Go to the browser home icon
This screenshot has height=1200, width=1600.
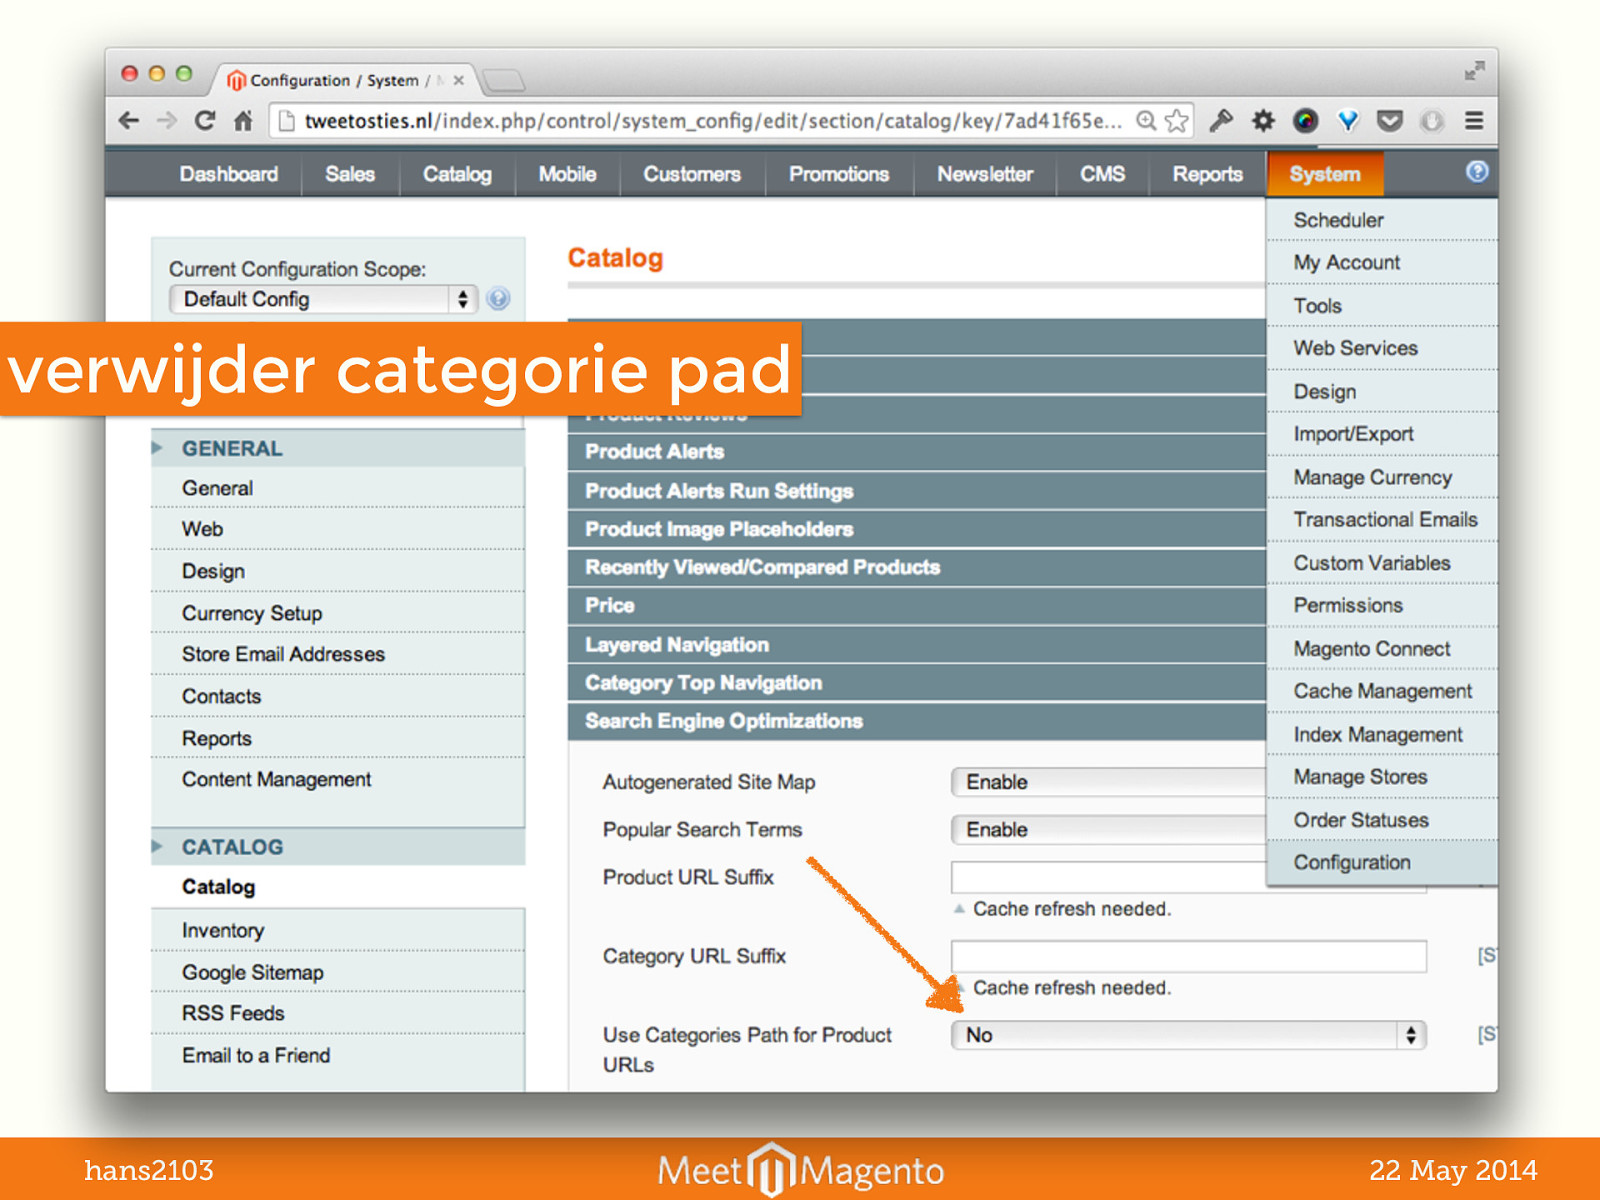(243, 121)
